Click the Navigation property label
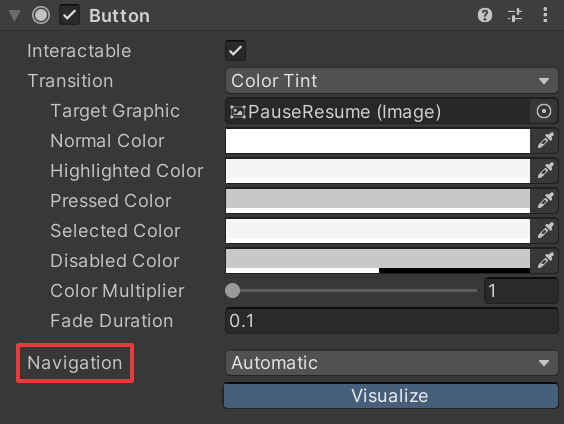This screenshot has width=564, height=424. point(75,363)
